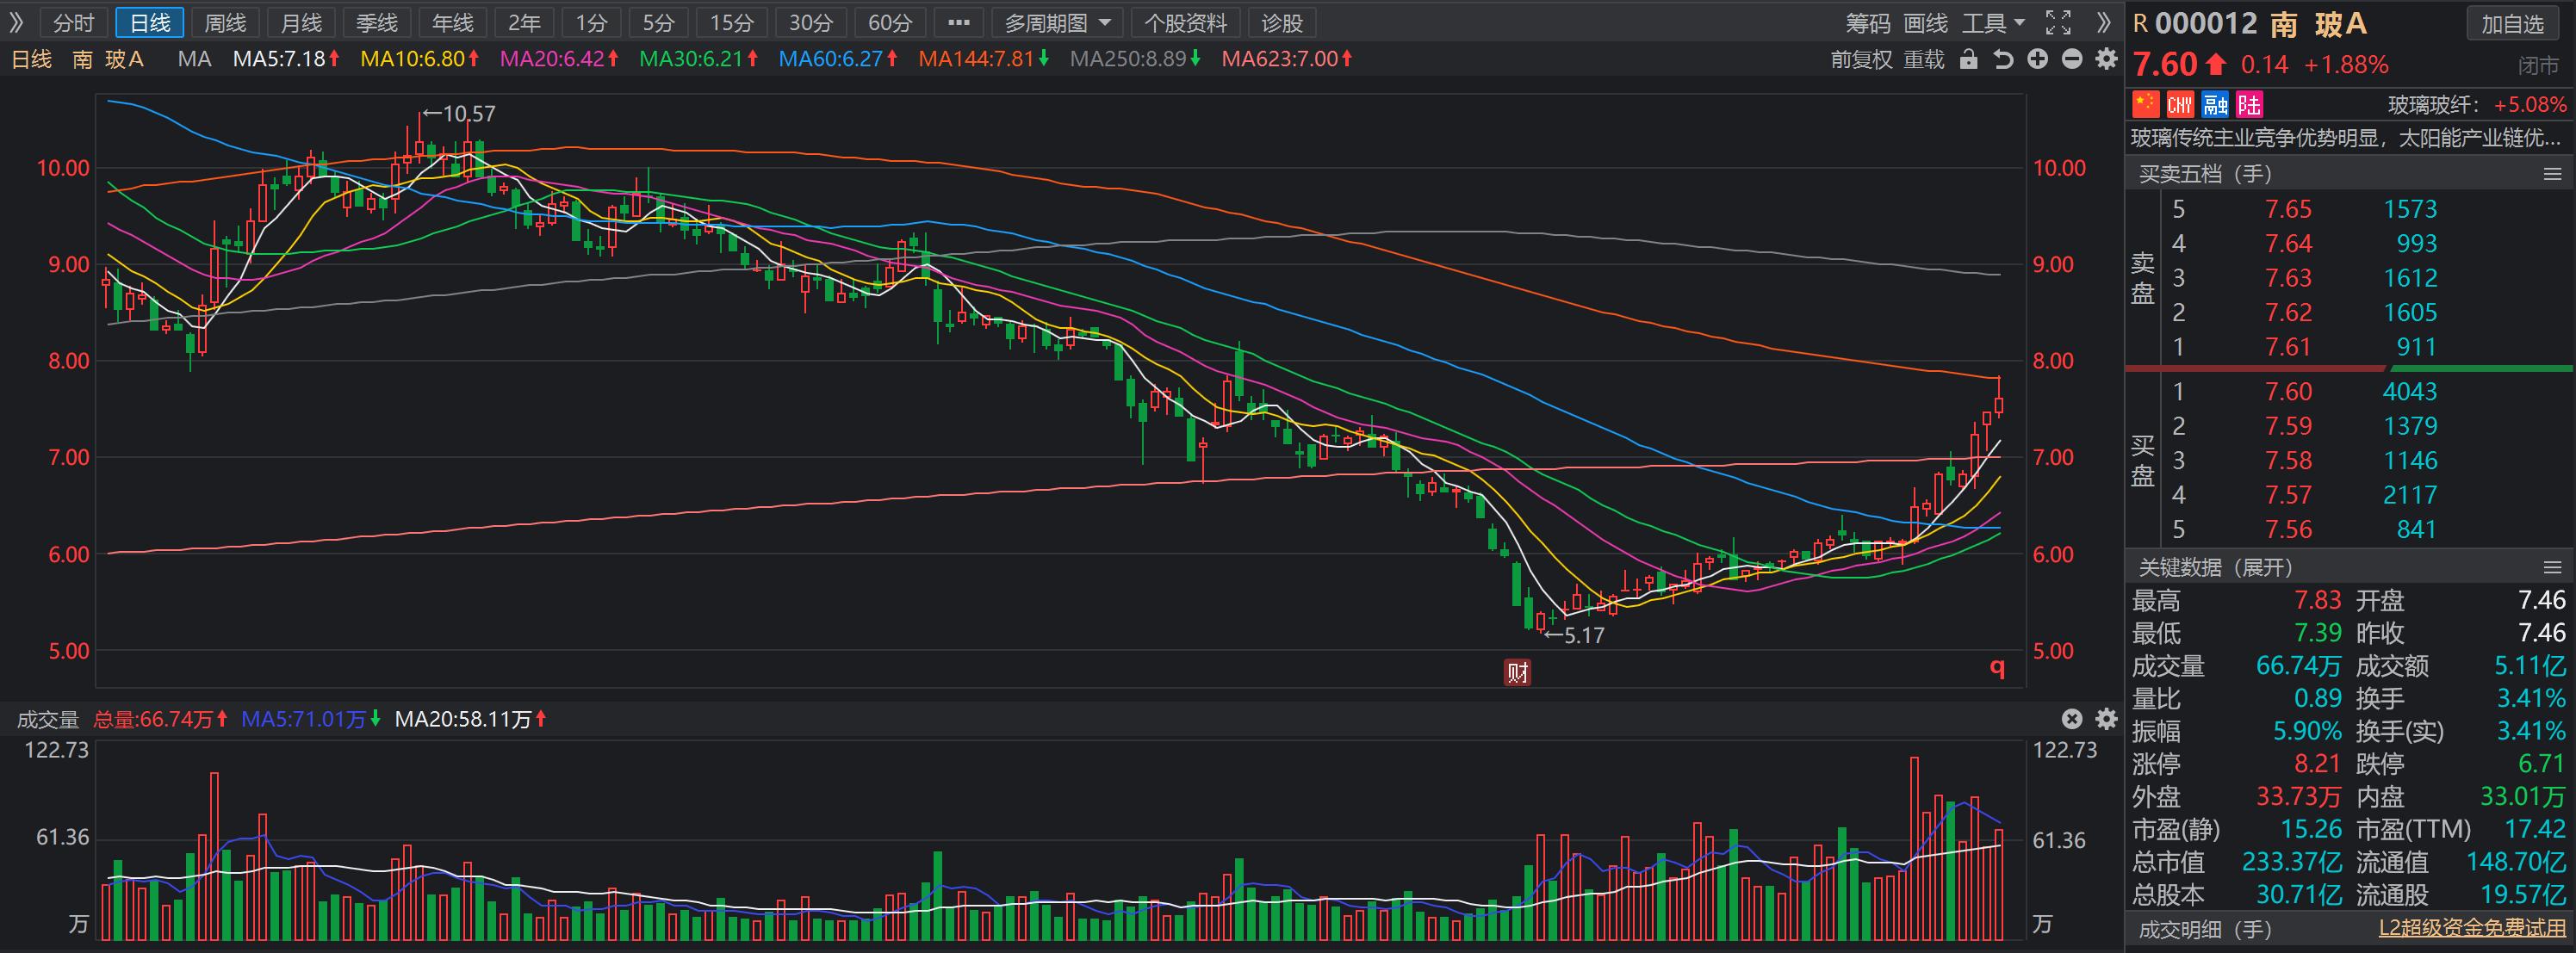Image resolution: width=2576 pixels, height=953 pixels.
Task: Click 加自选 add to watchlist button
Action: tap(2511, 23)
